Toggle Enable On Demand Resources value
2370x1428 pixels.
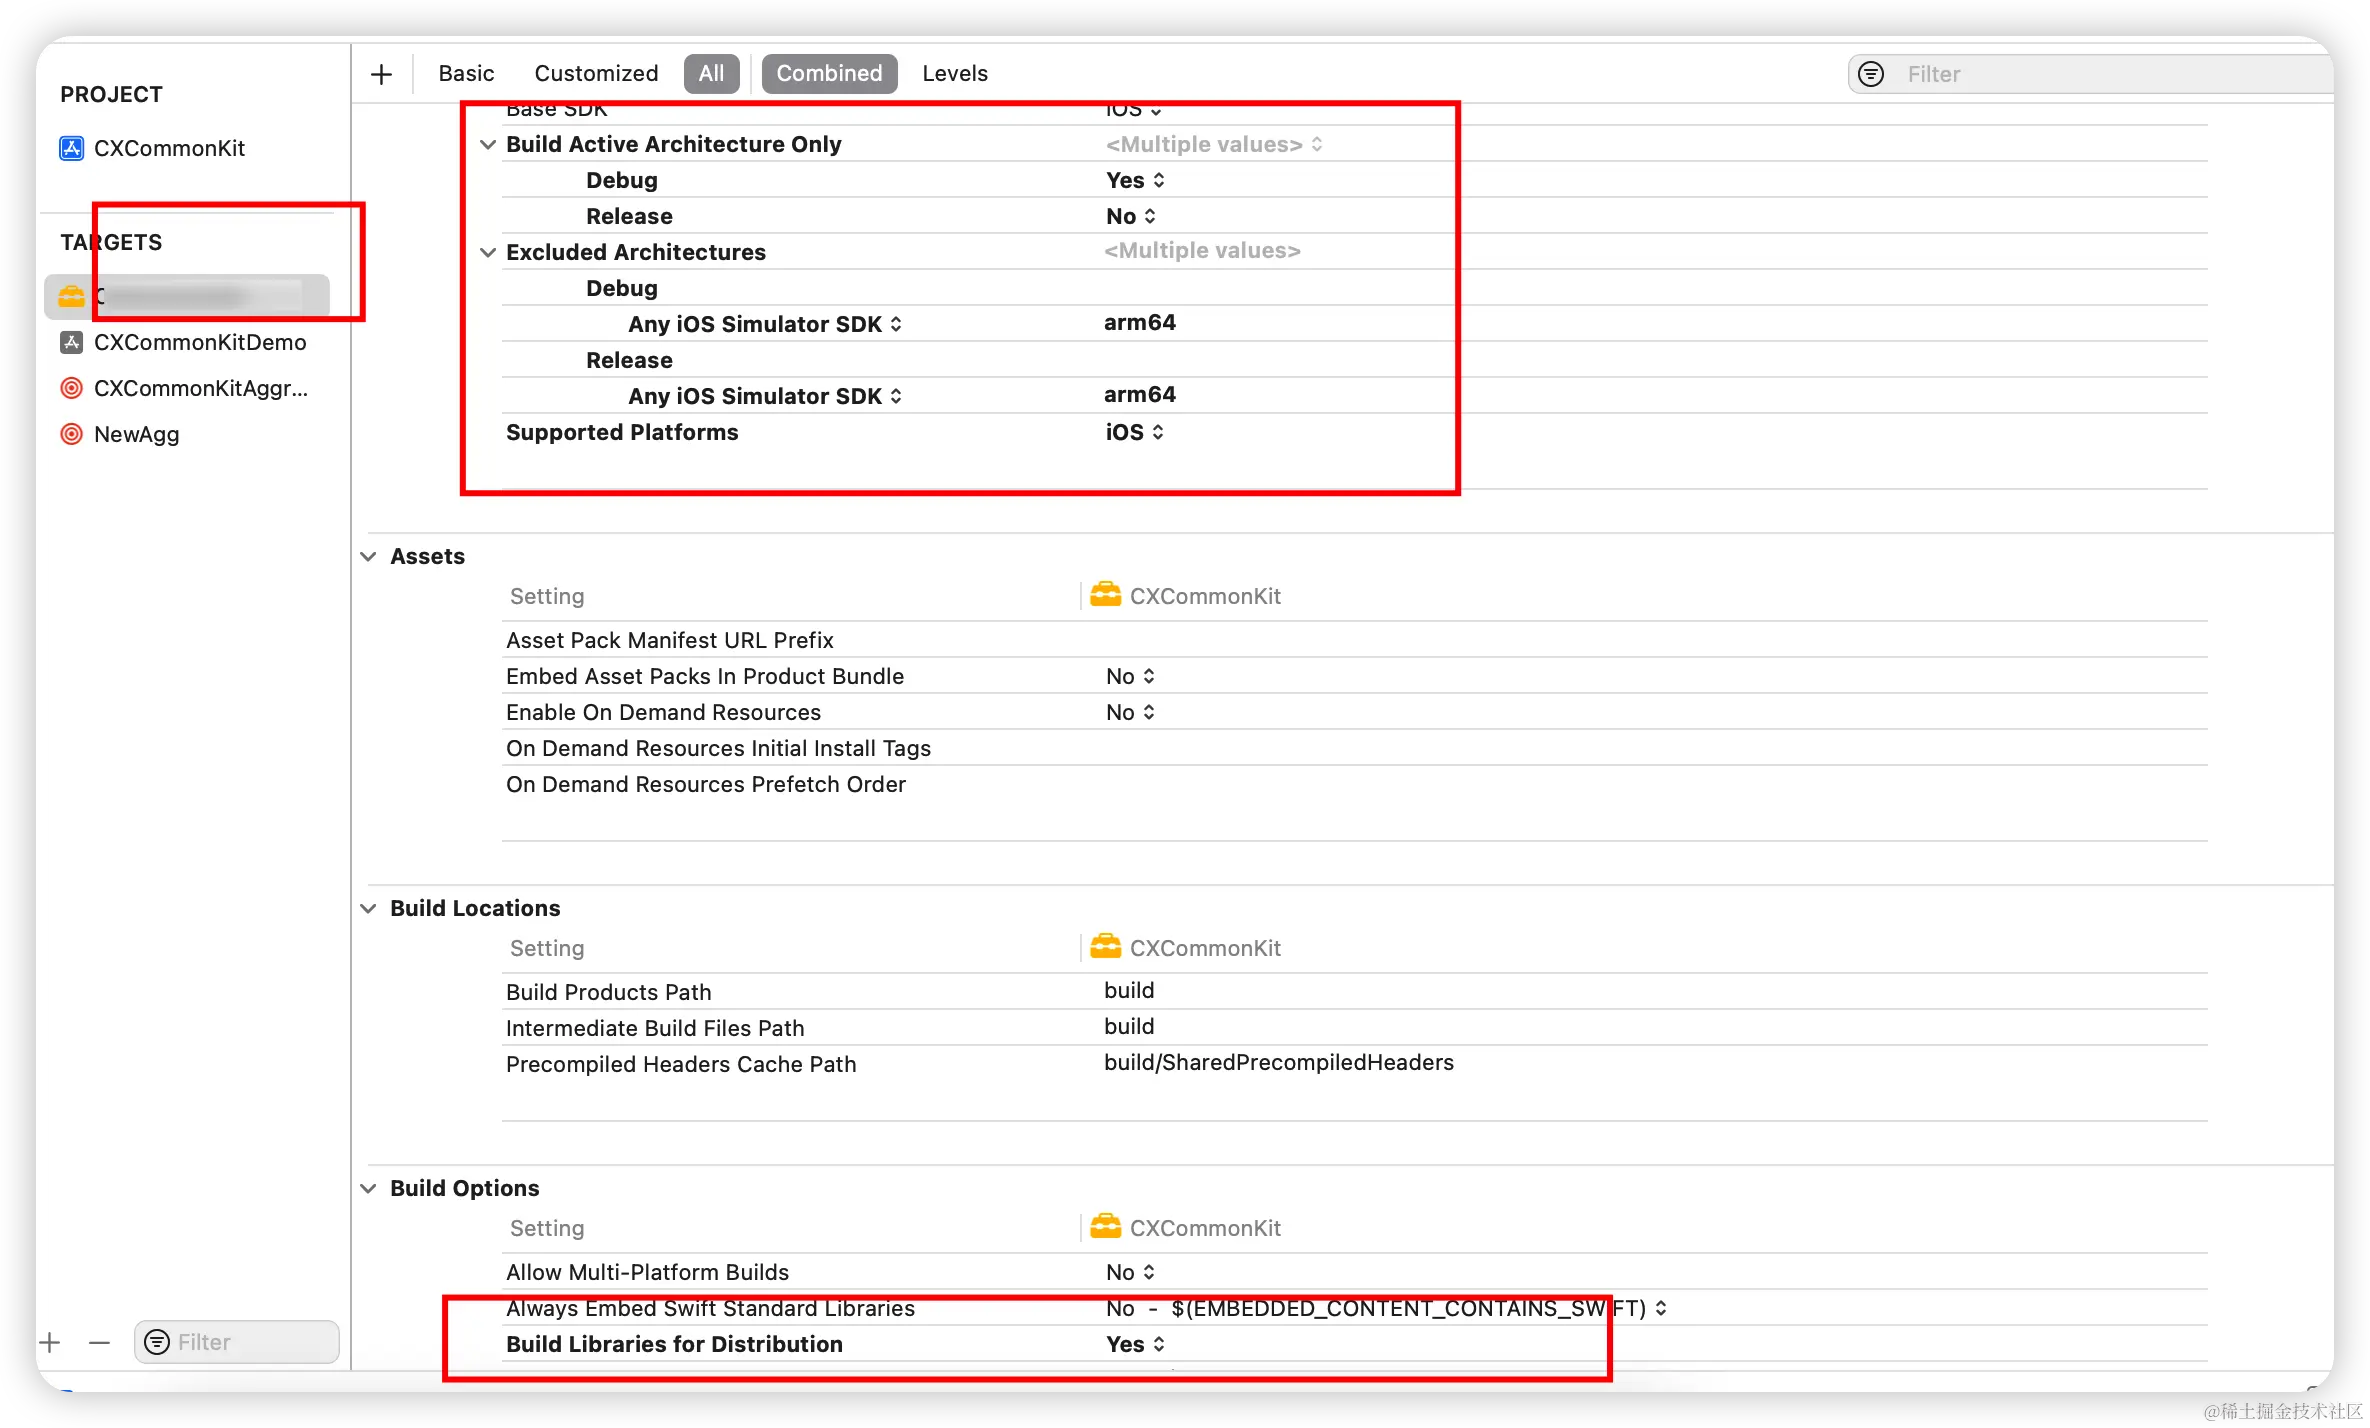(1130, 712)
